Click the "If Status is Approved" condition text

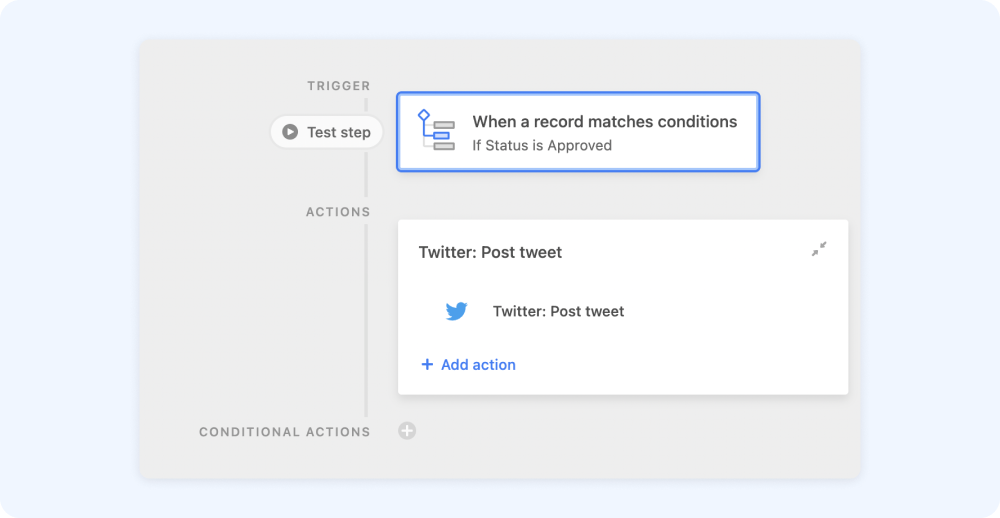point(542,145)
